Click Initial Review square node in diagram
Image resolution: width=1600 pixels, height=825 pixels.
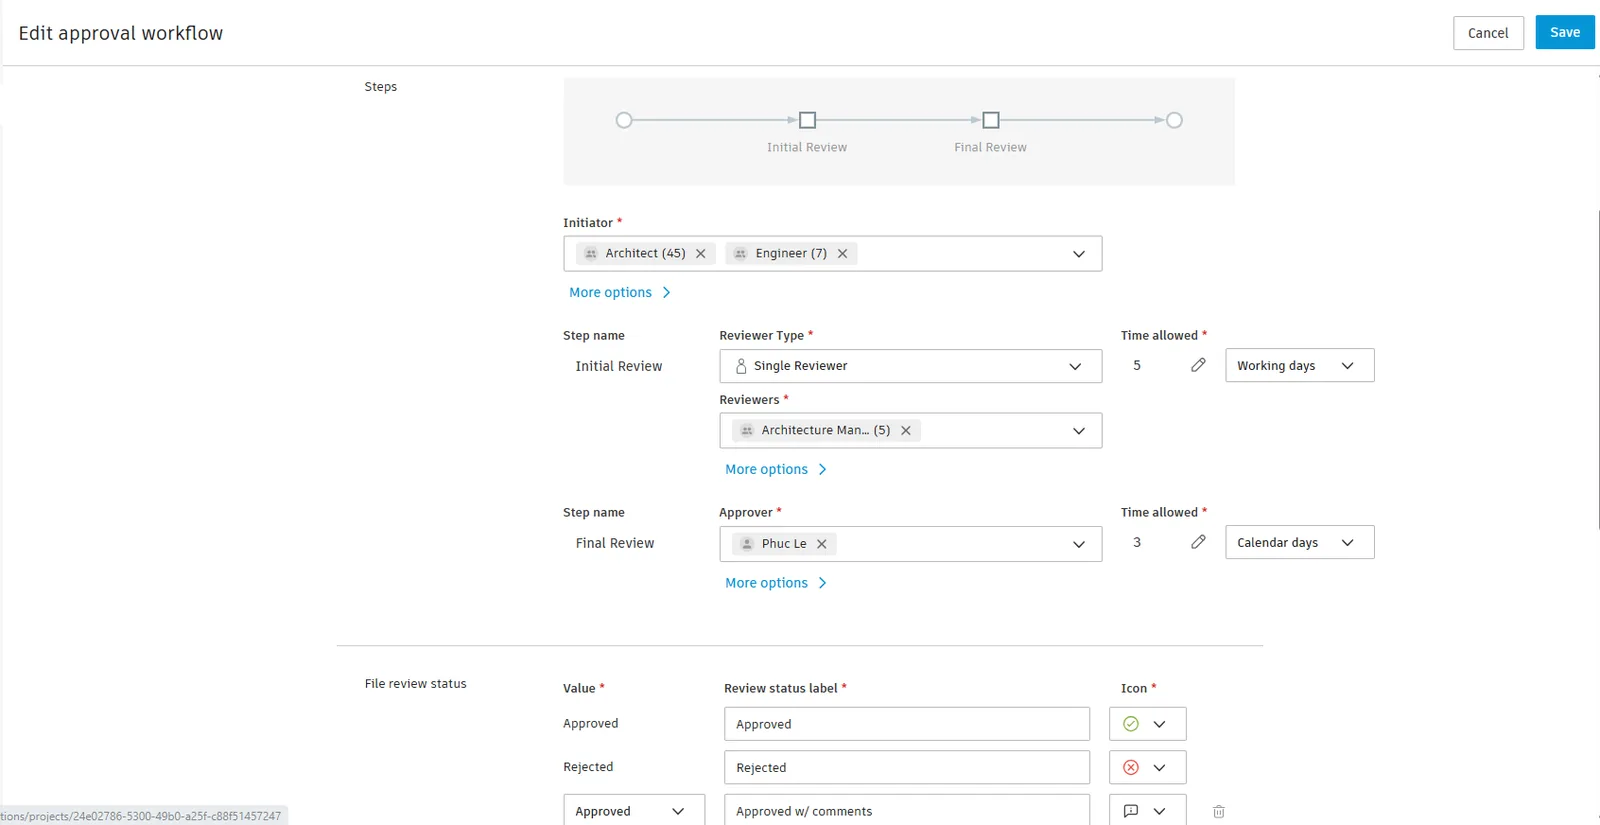pos(808,120)
